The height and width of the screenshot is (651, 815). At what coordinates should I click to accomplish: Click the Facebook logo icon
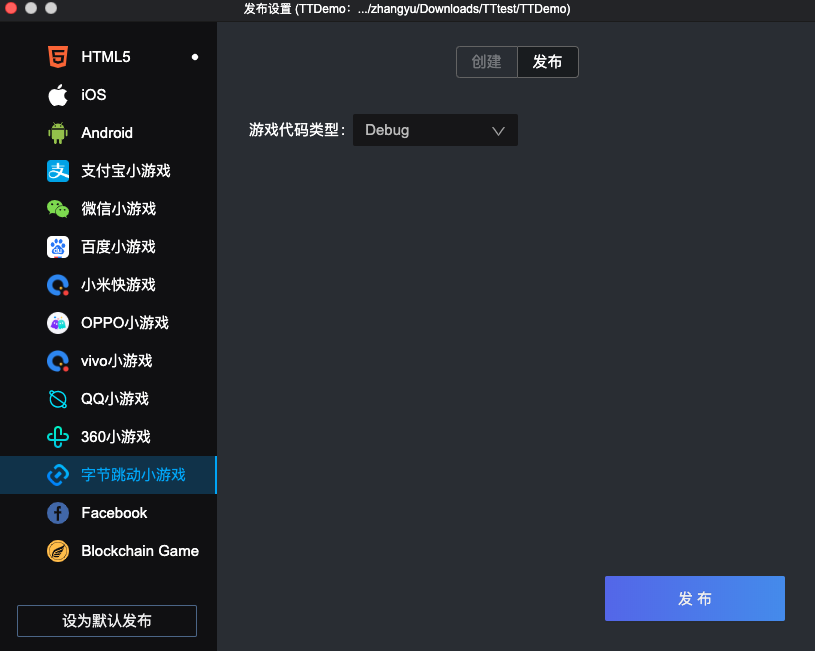coord(58,513)
